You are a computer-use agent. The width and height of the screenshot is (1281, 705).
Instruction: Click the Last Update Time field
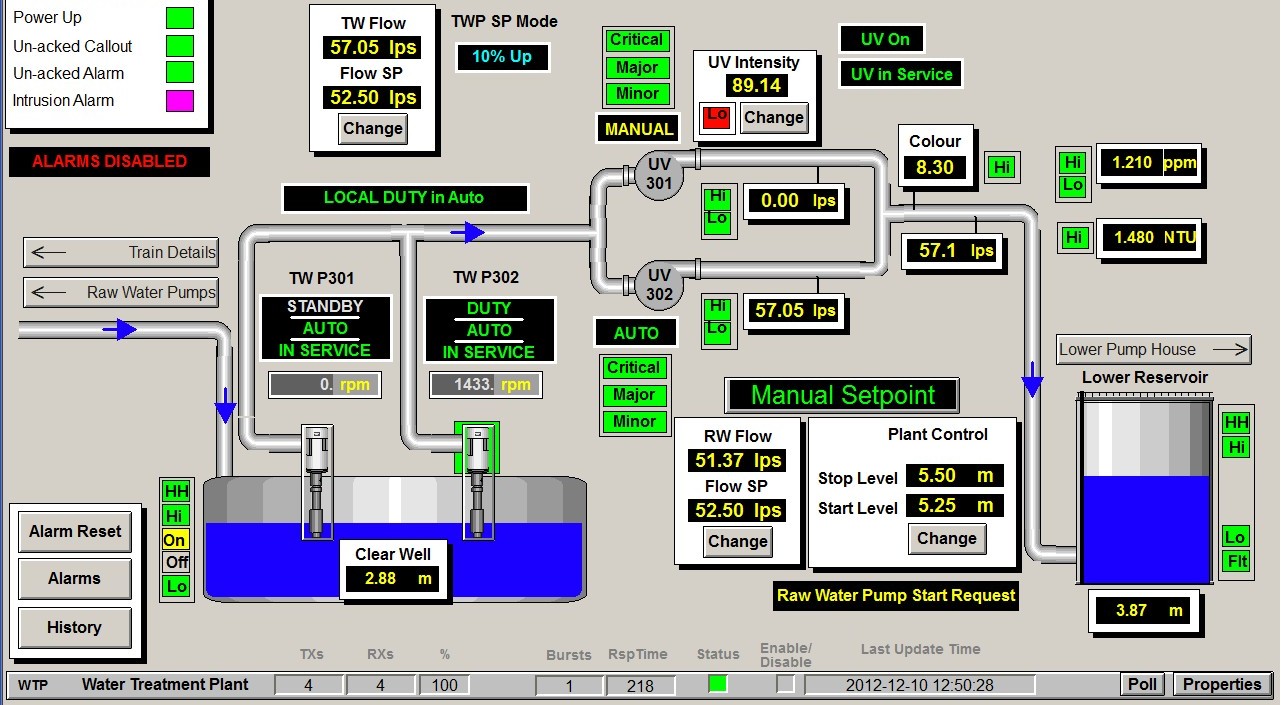[921, 684]
